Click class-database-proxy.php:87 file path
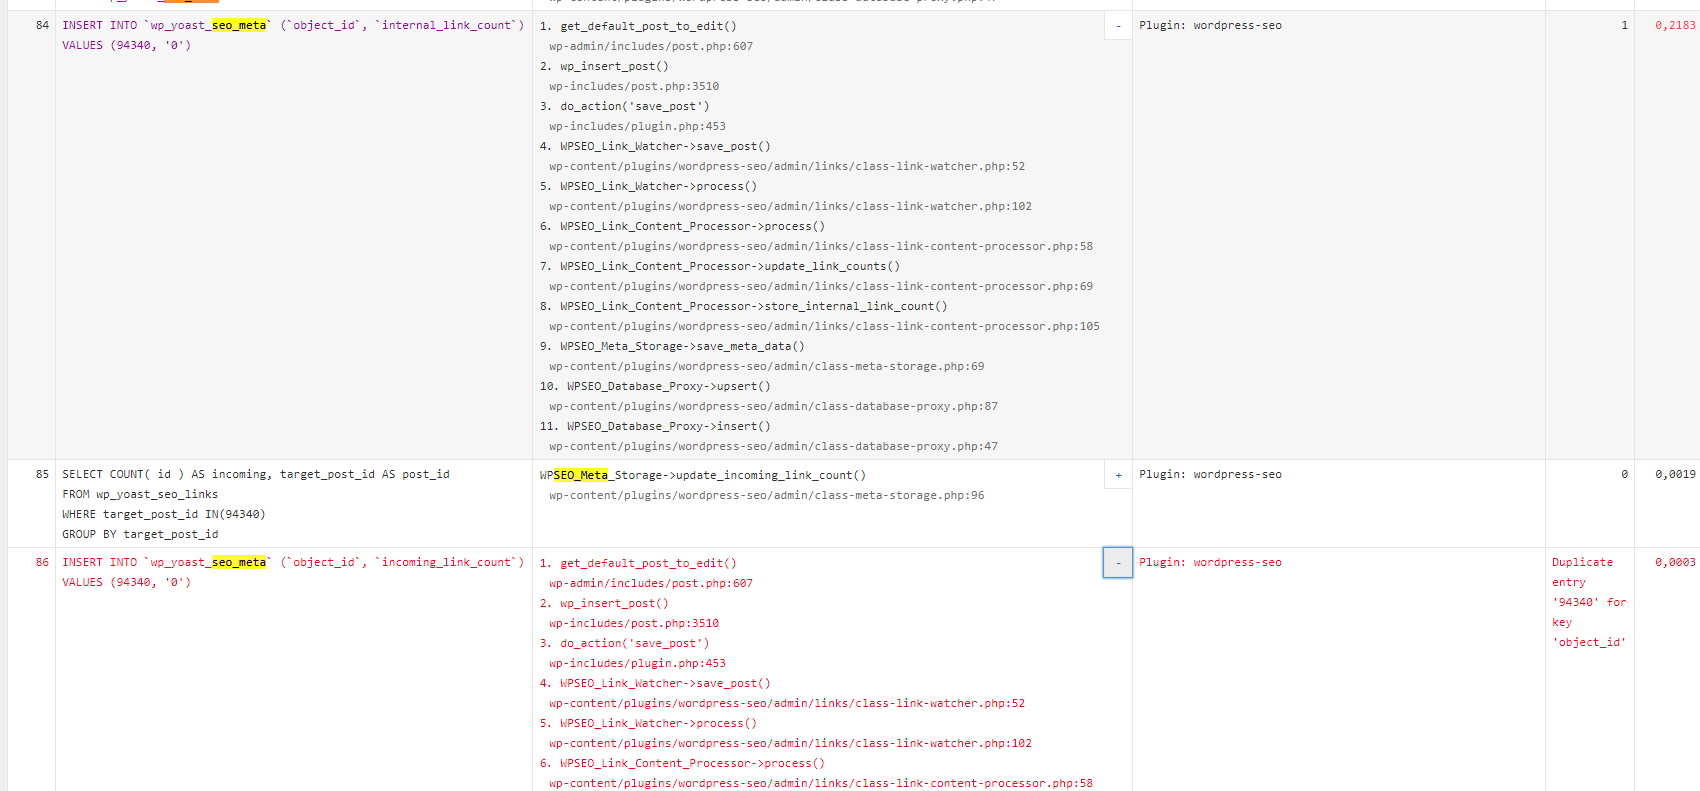Viewport: 1700px width, 791px height. pos(773,407)
